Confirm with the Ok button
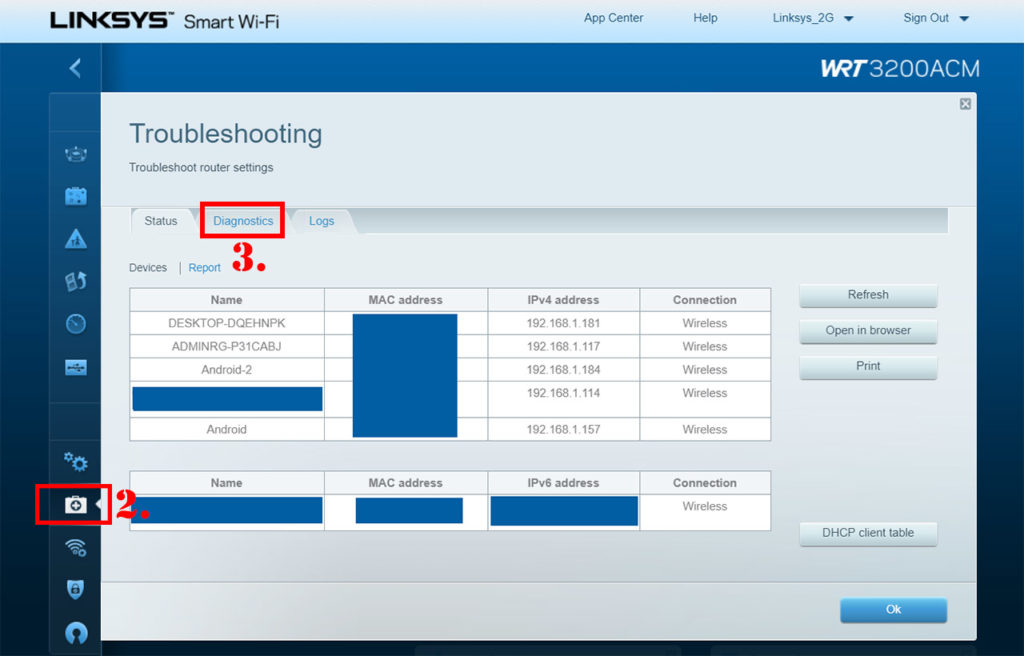The image size is (1024, 656). (893, 610)
